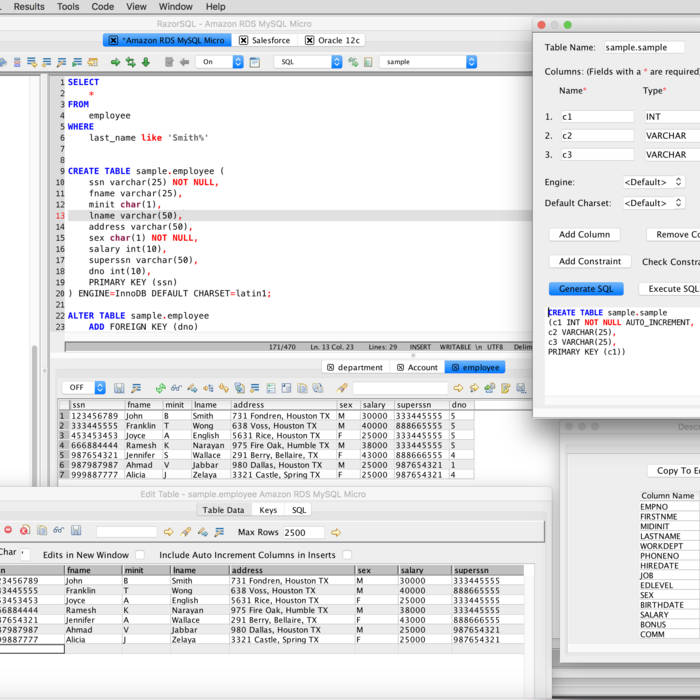700x700 pixels.
Task: Open the On auto-commit dropdown
Action: point(220,62)
